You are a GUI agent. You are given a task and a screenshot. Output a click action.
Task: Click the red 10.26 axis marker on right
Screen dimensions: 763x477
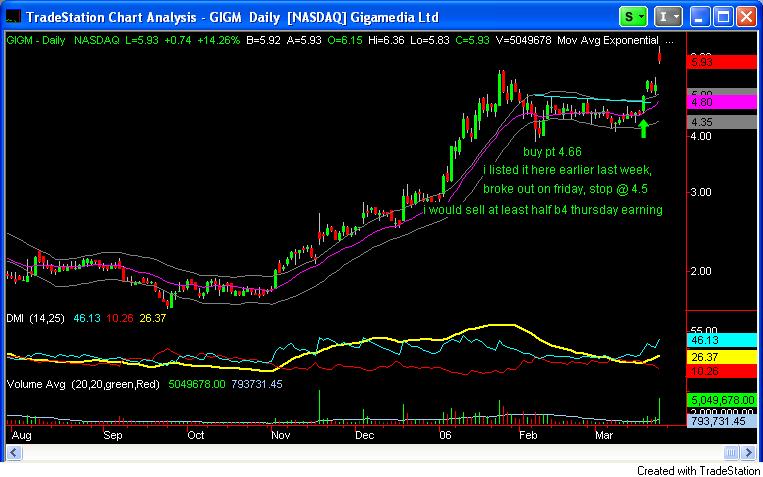tap(721, 371)
